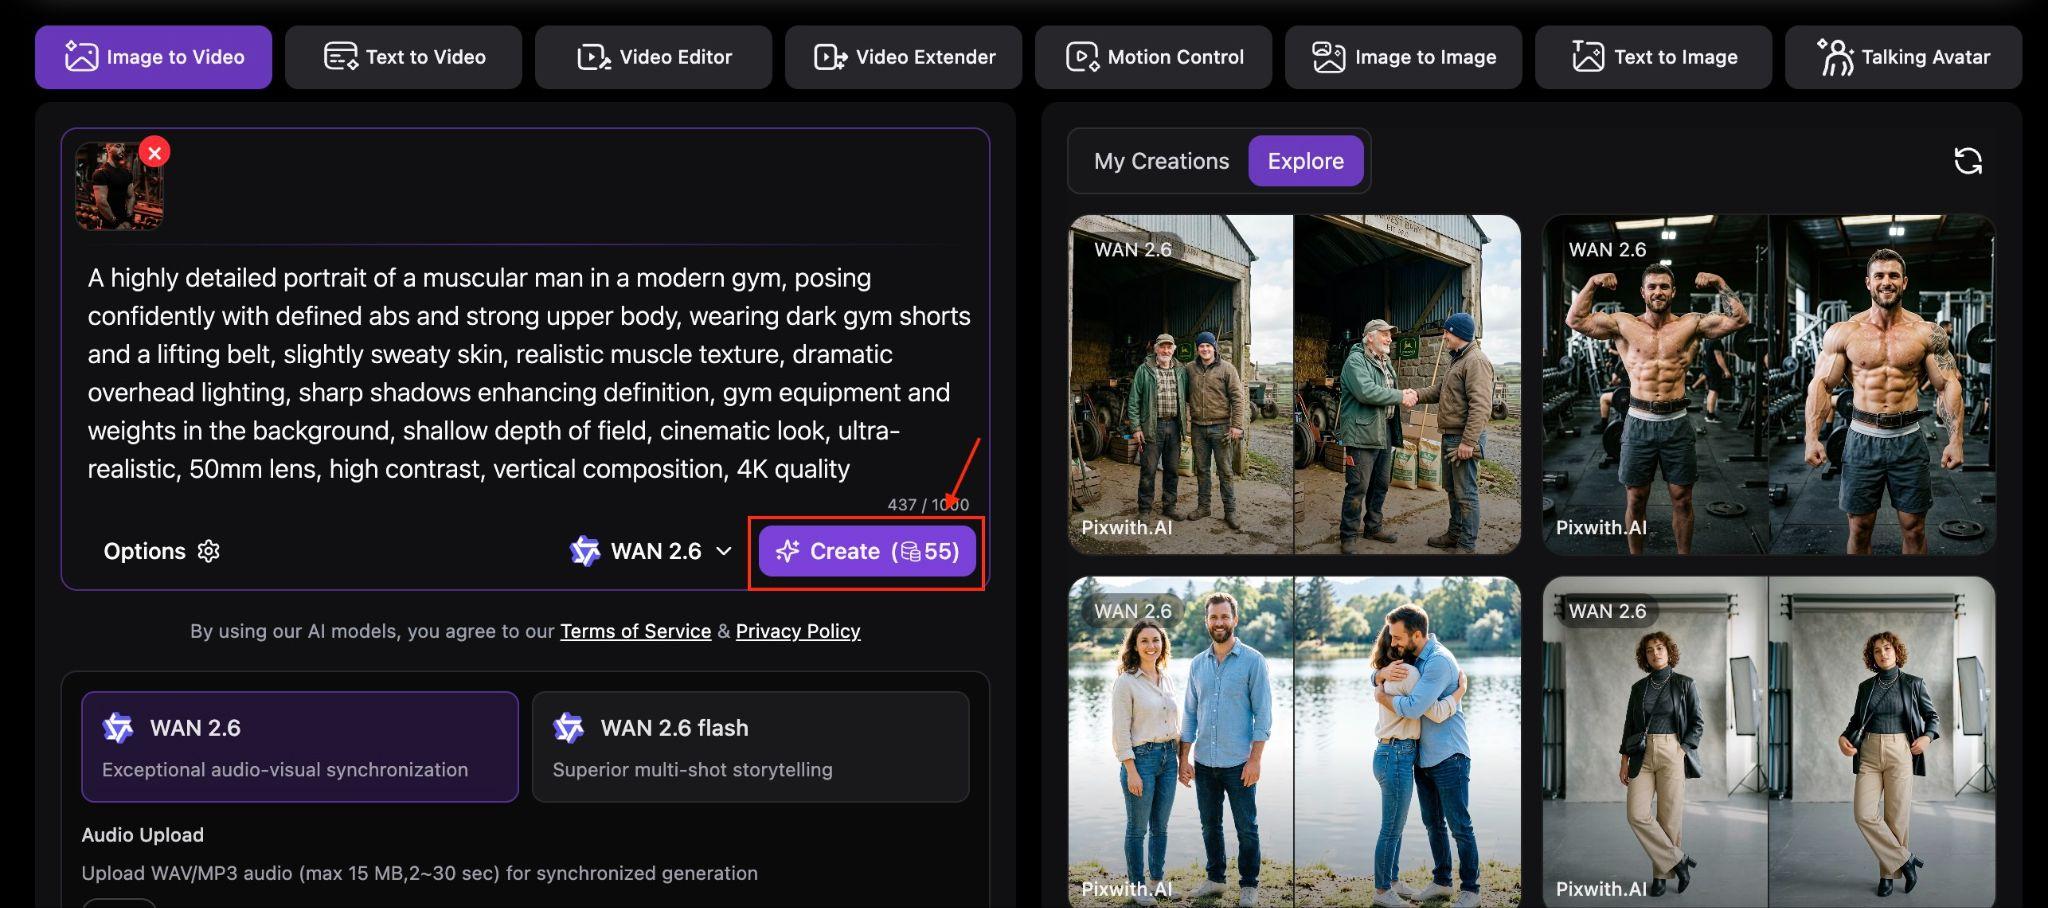Click the Video Extender tab icon

pos(830,57)
